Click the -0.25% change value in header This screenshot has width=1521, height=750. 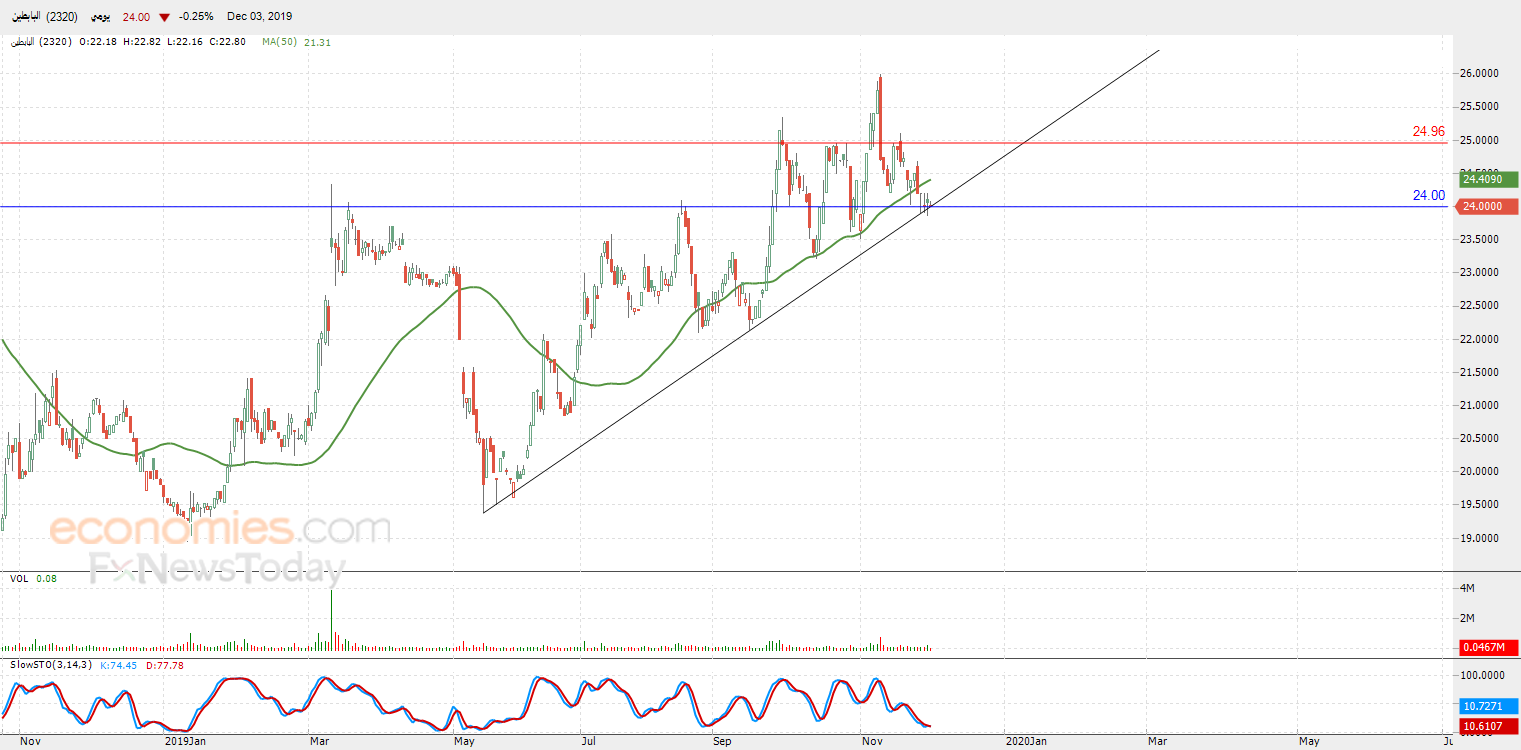pyautogui.click(x=196, y=16)
